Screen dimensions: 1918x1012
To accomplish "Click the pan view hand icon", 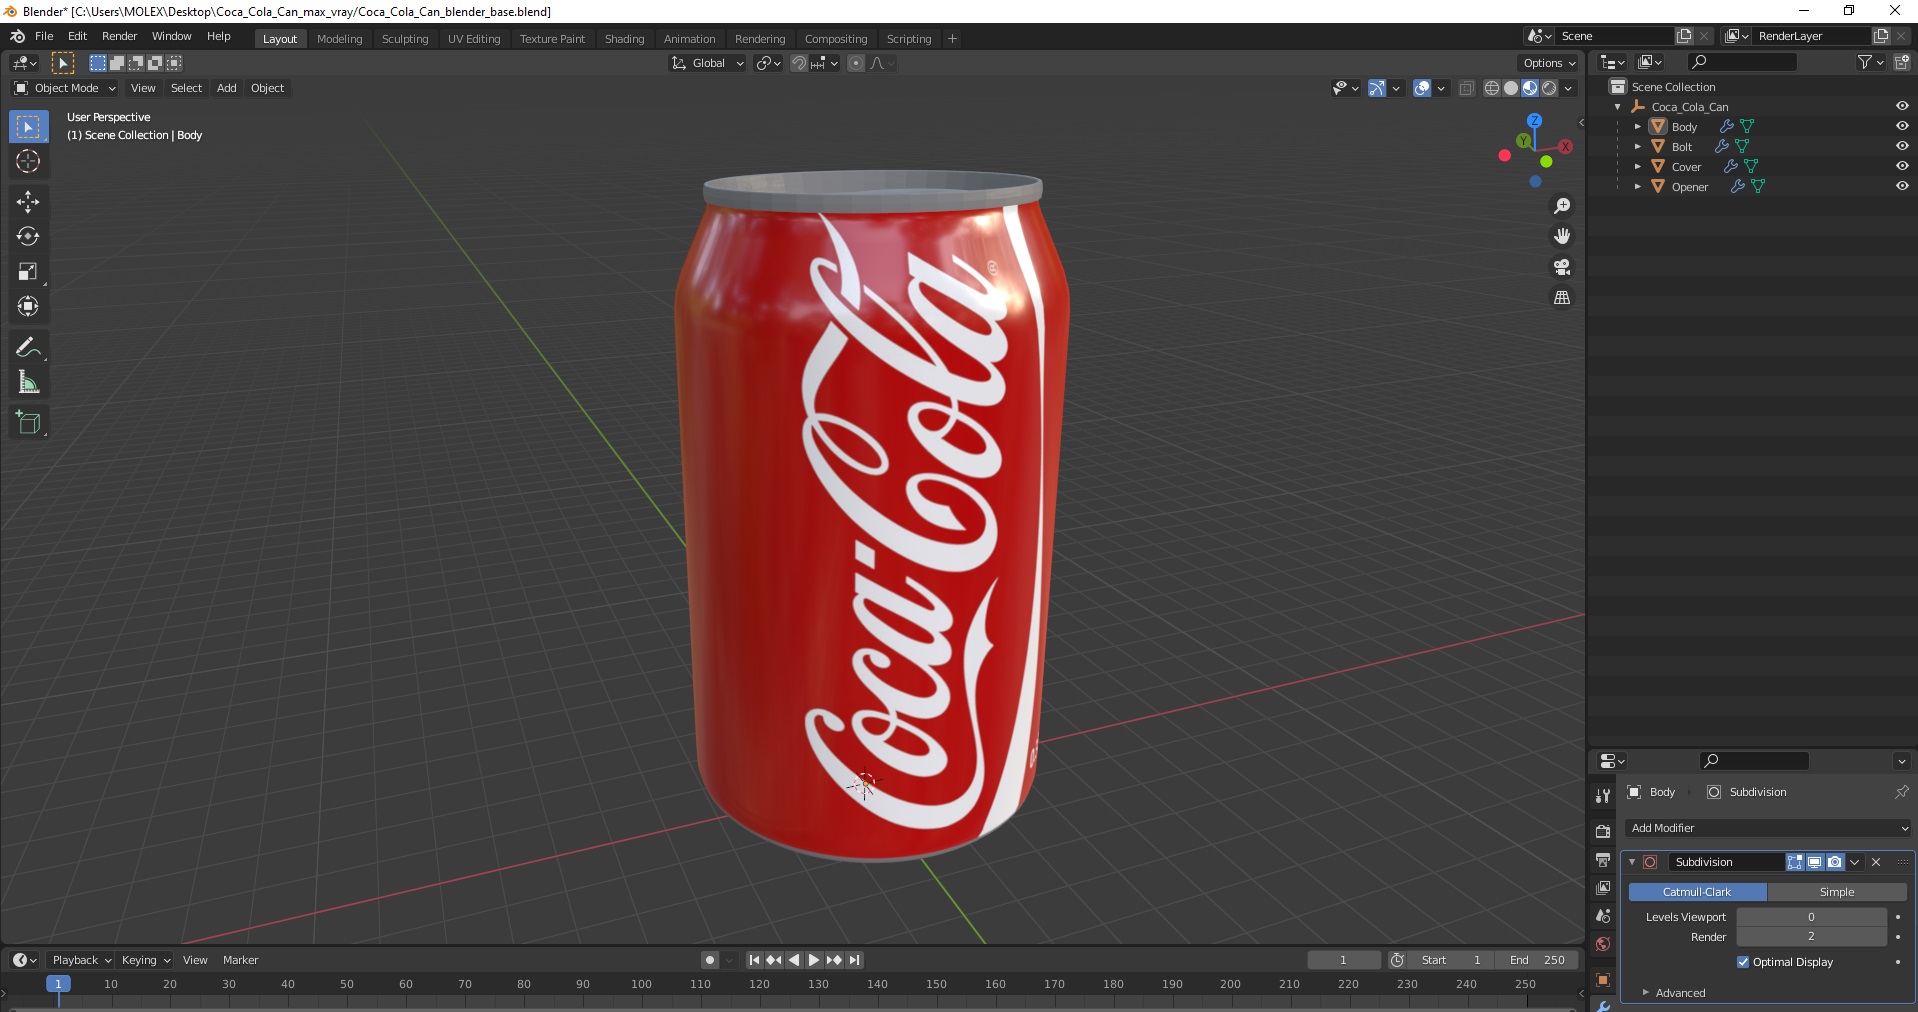I will coord(1562,237).
